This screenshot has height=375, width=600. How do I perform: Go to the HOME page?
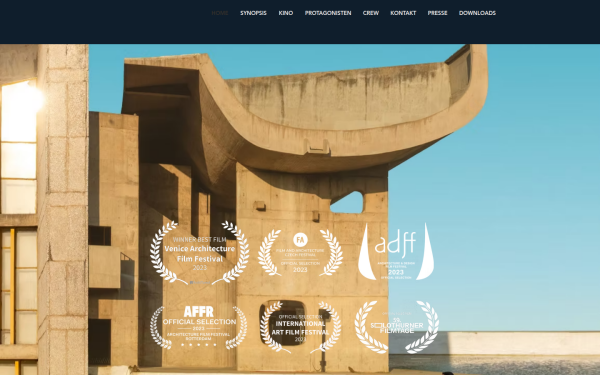click(220, 13)
